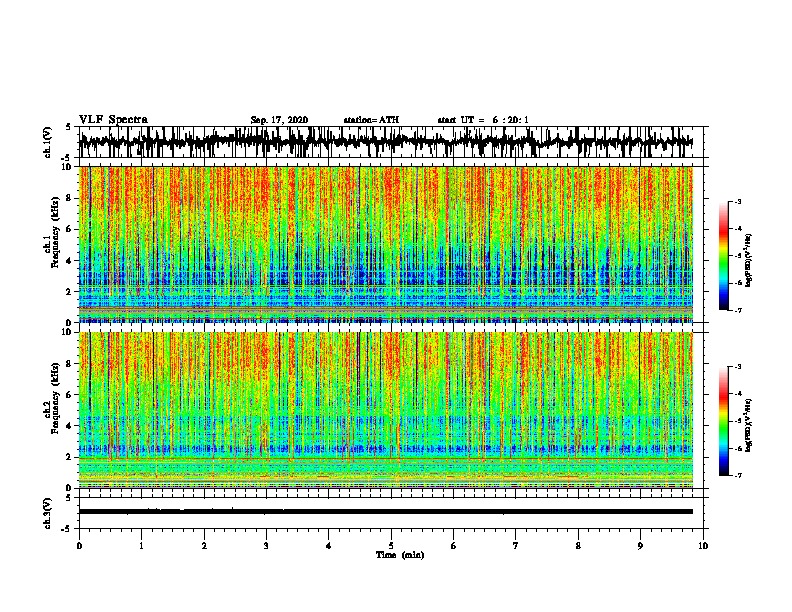The image size is (792, 612).
Task: Click the log(PSD) label beside ch.1 colorbar
Action: pos(749,261)
